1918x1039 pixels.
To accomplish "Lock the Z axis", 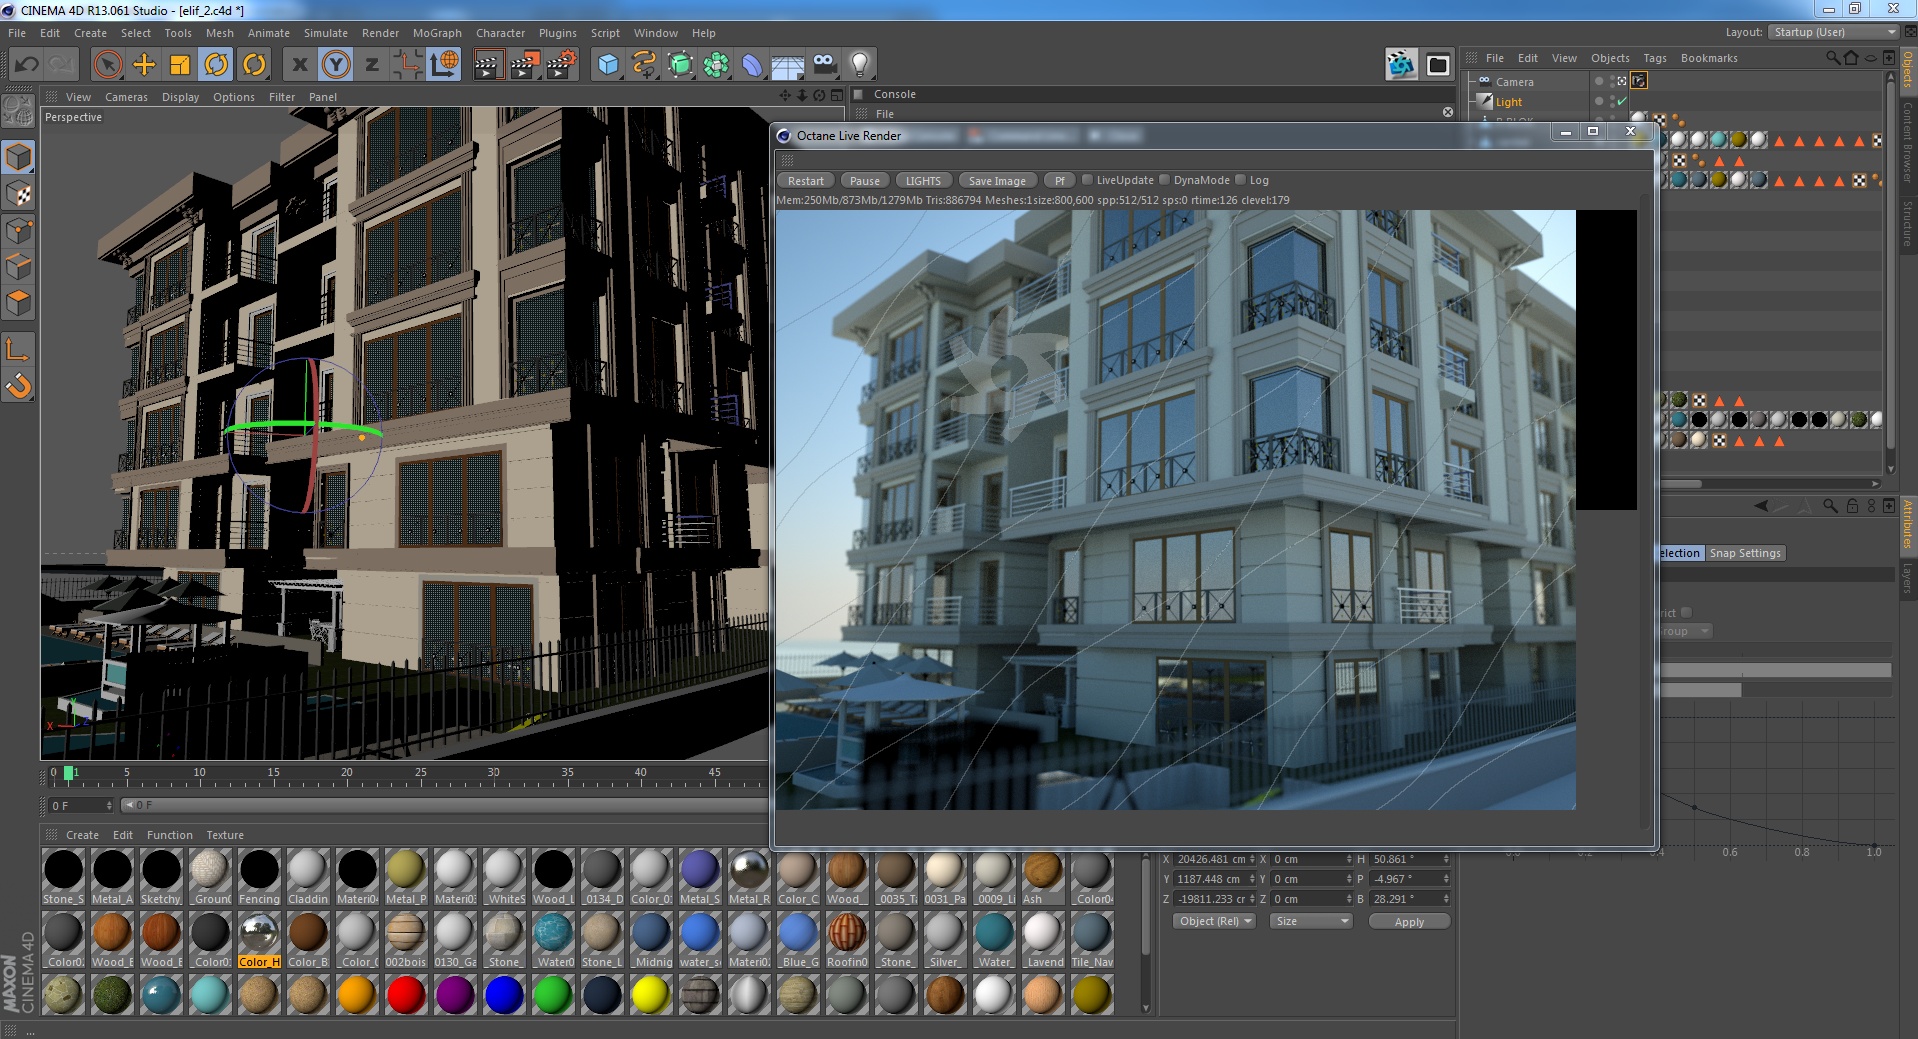I will coord(372,65).
